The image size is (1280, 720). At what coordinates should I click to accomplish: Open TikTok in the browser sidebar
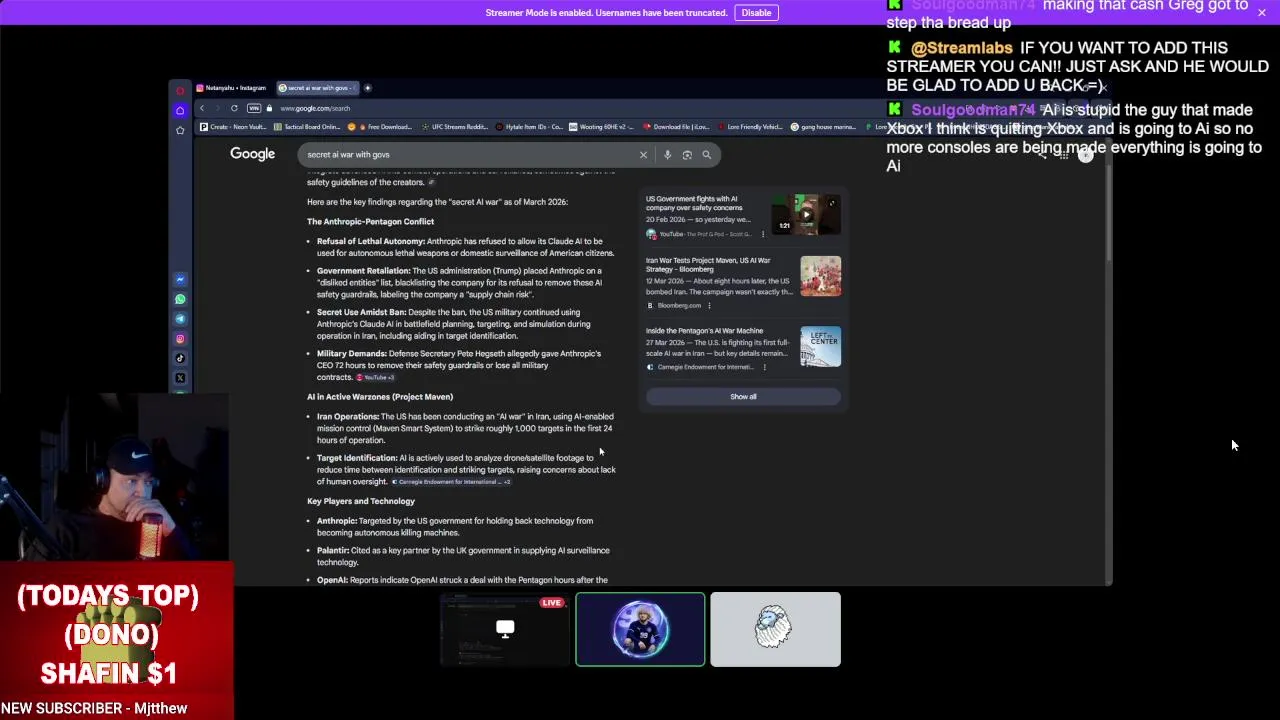click(x=180, y=358)
